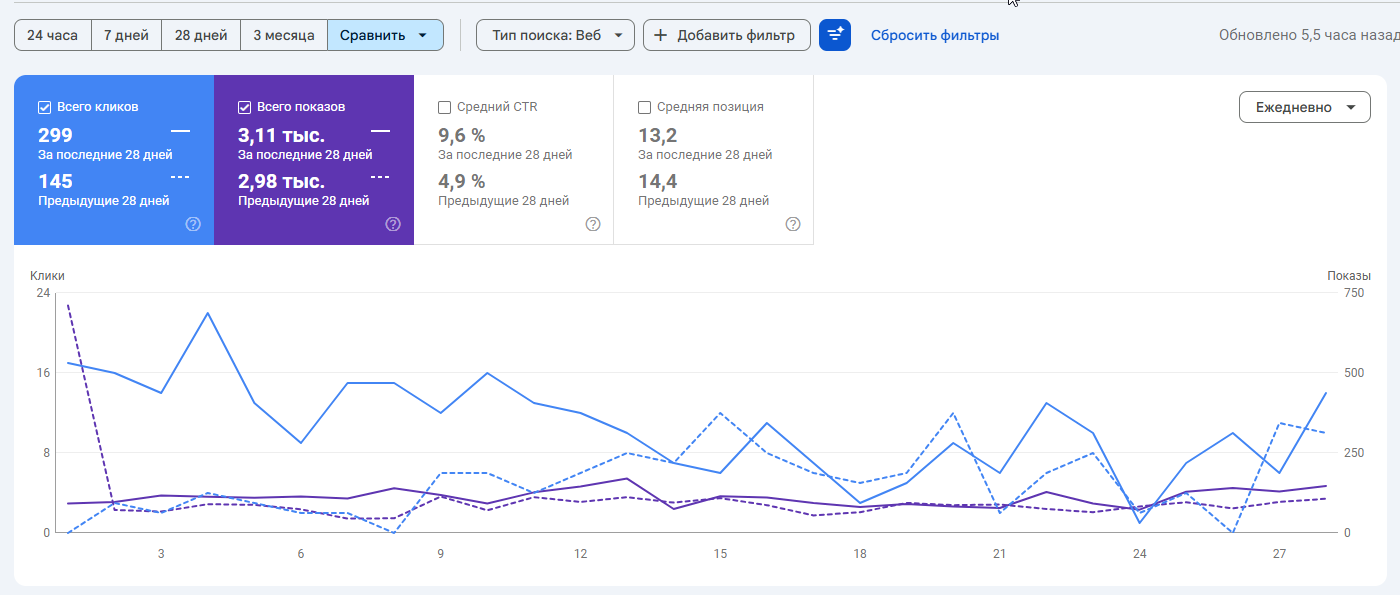Click the chart point above day 15
The height and width of the screenshot is (595, 1400).
pyautogui.click(x=720, y=473)
